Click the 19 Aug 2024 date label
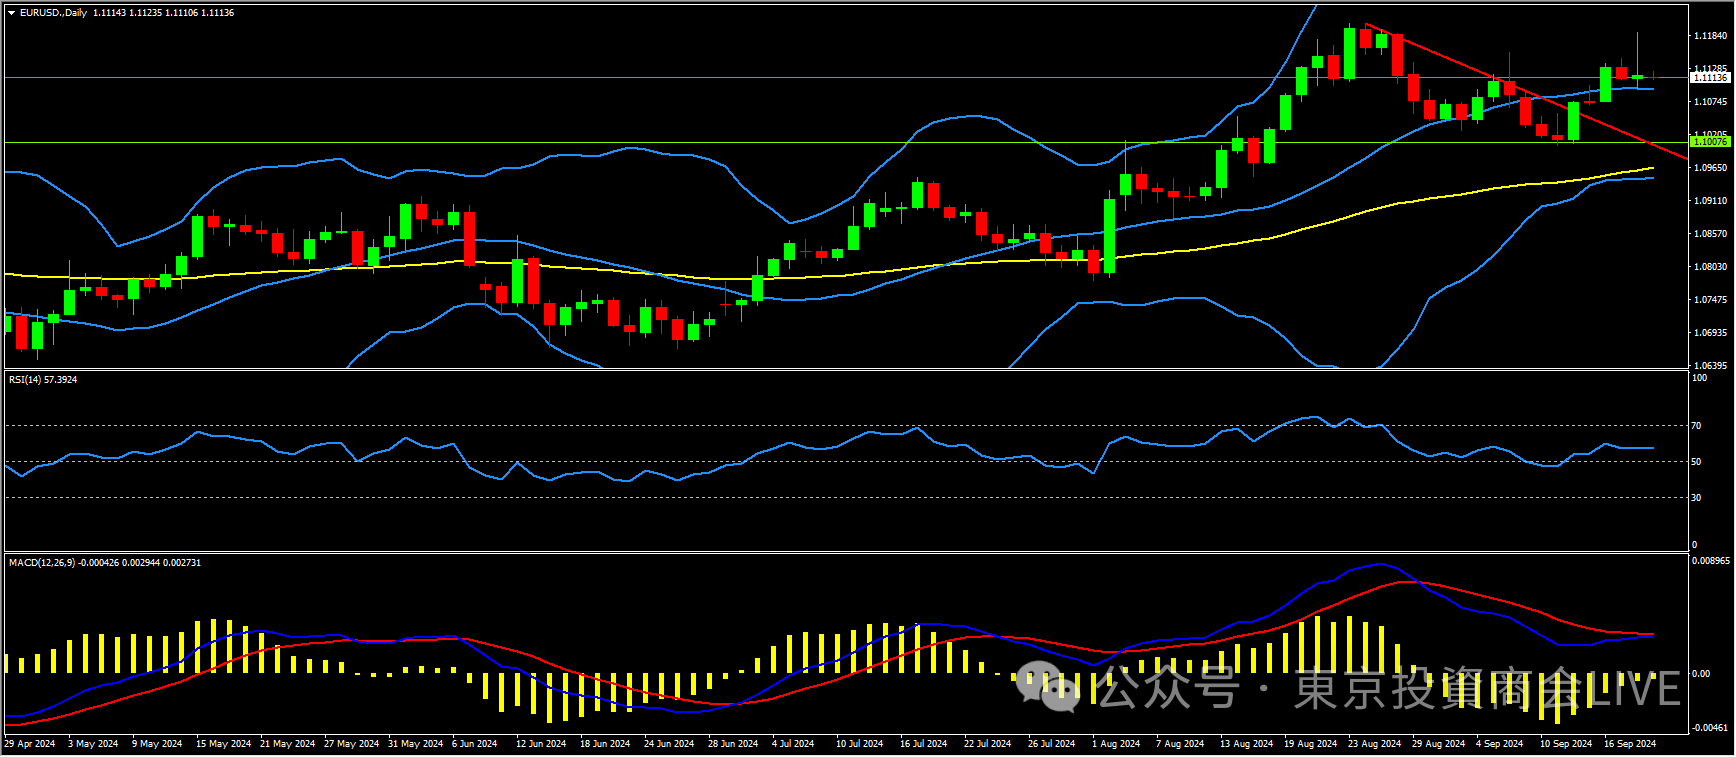The image size is (1736, 757). [1310, 744]
